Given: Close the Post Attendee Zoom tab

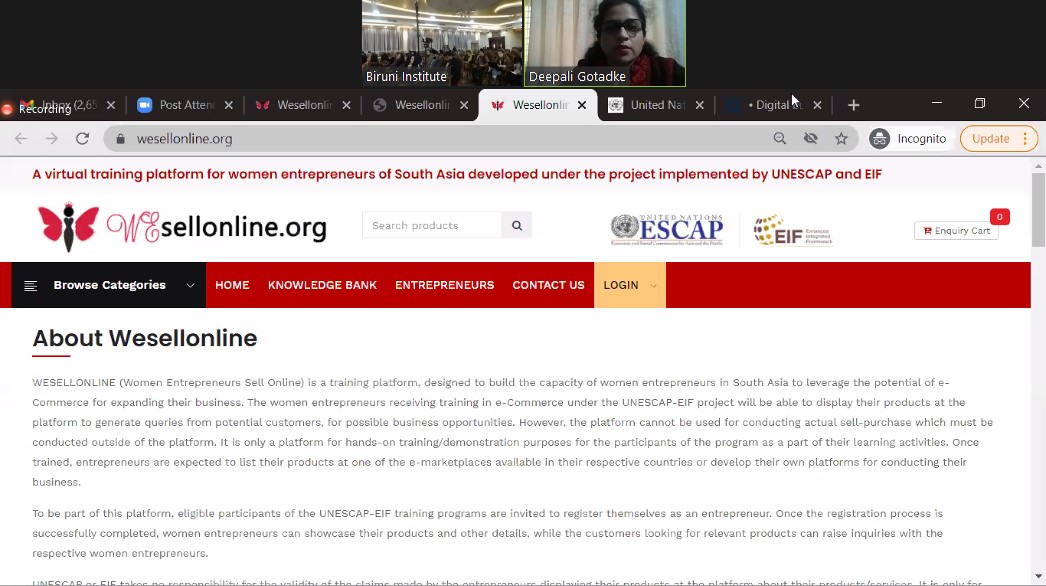Looking at the screenshot, I should pos(229,105).
